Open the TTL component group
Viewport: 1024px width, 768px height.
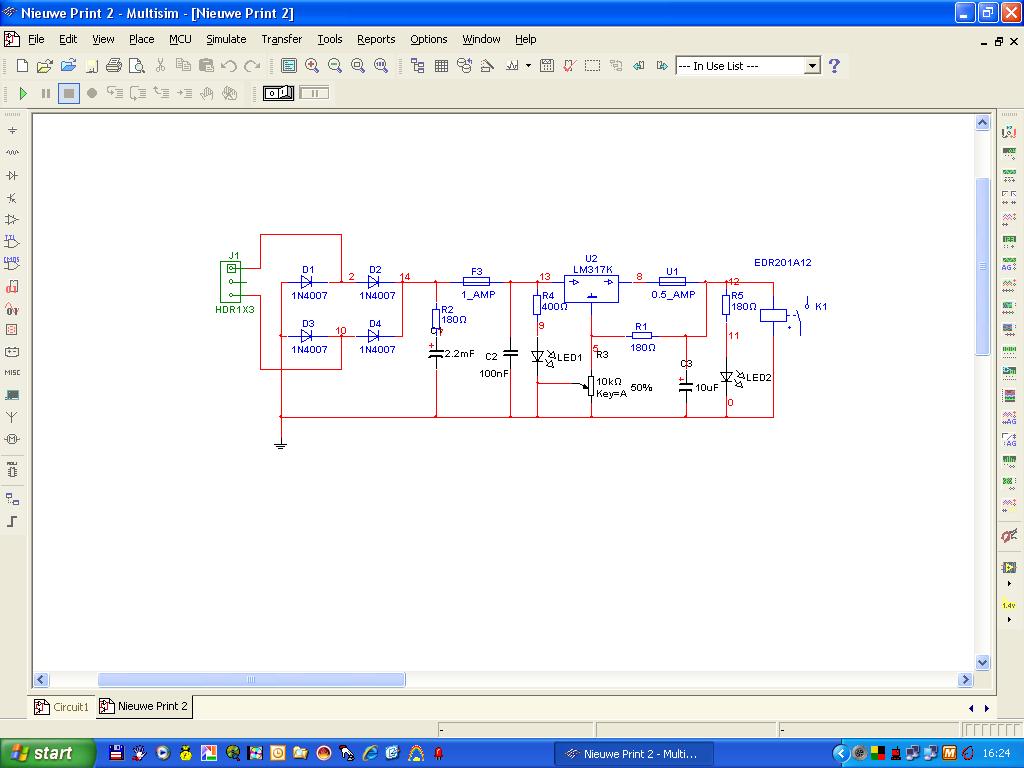click(12, 242)
